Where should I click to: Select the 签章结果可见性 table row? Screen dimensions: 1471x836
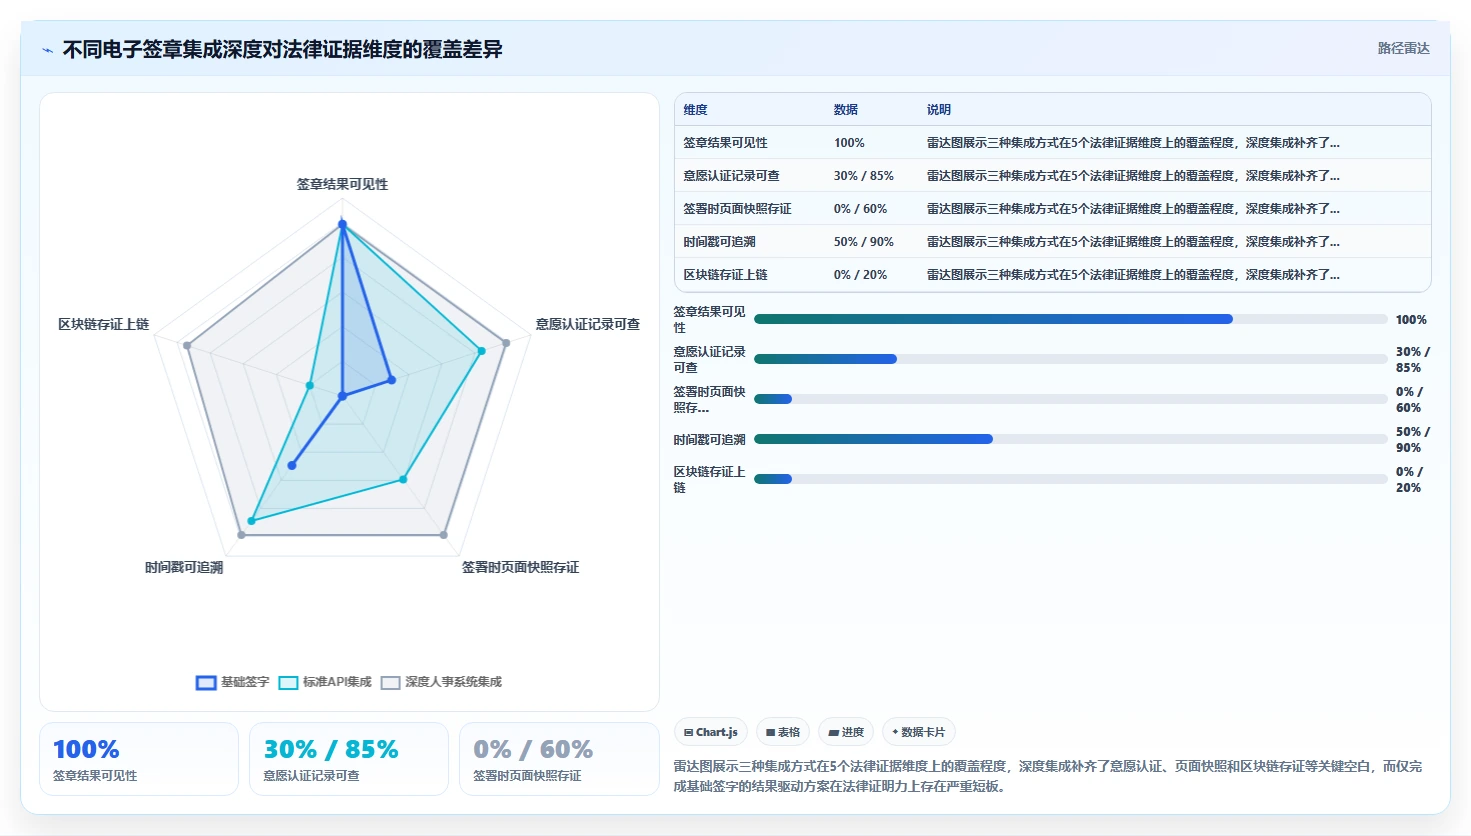[x=1052, y=143]
